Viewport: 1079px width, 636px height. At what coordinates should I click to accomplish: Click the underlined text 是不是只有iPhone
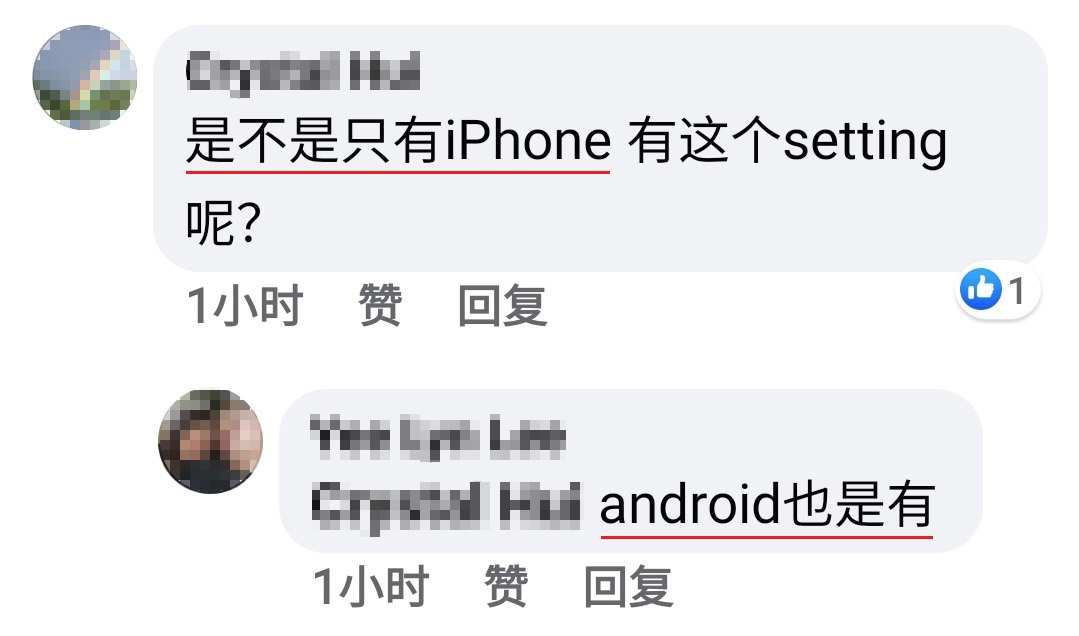click(398, 141)
